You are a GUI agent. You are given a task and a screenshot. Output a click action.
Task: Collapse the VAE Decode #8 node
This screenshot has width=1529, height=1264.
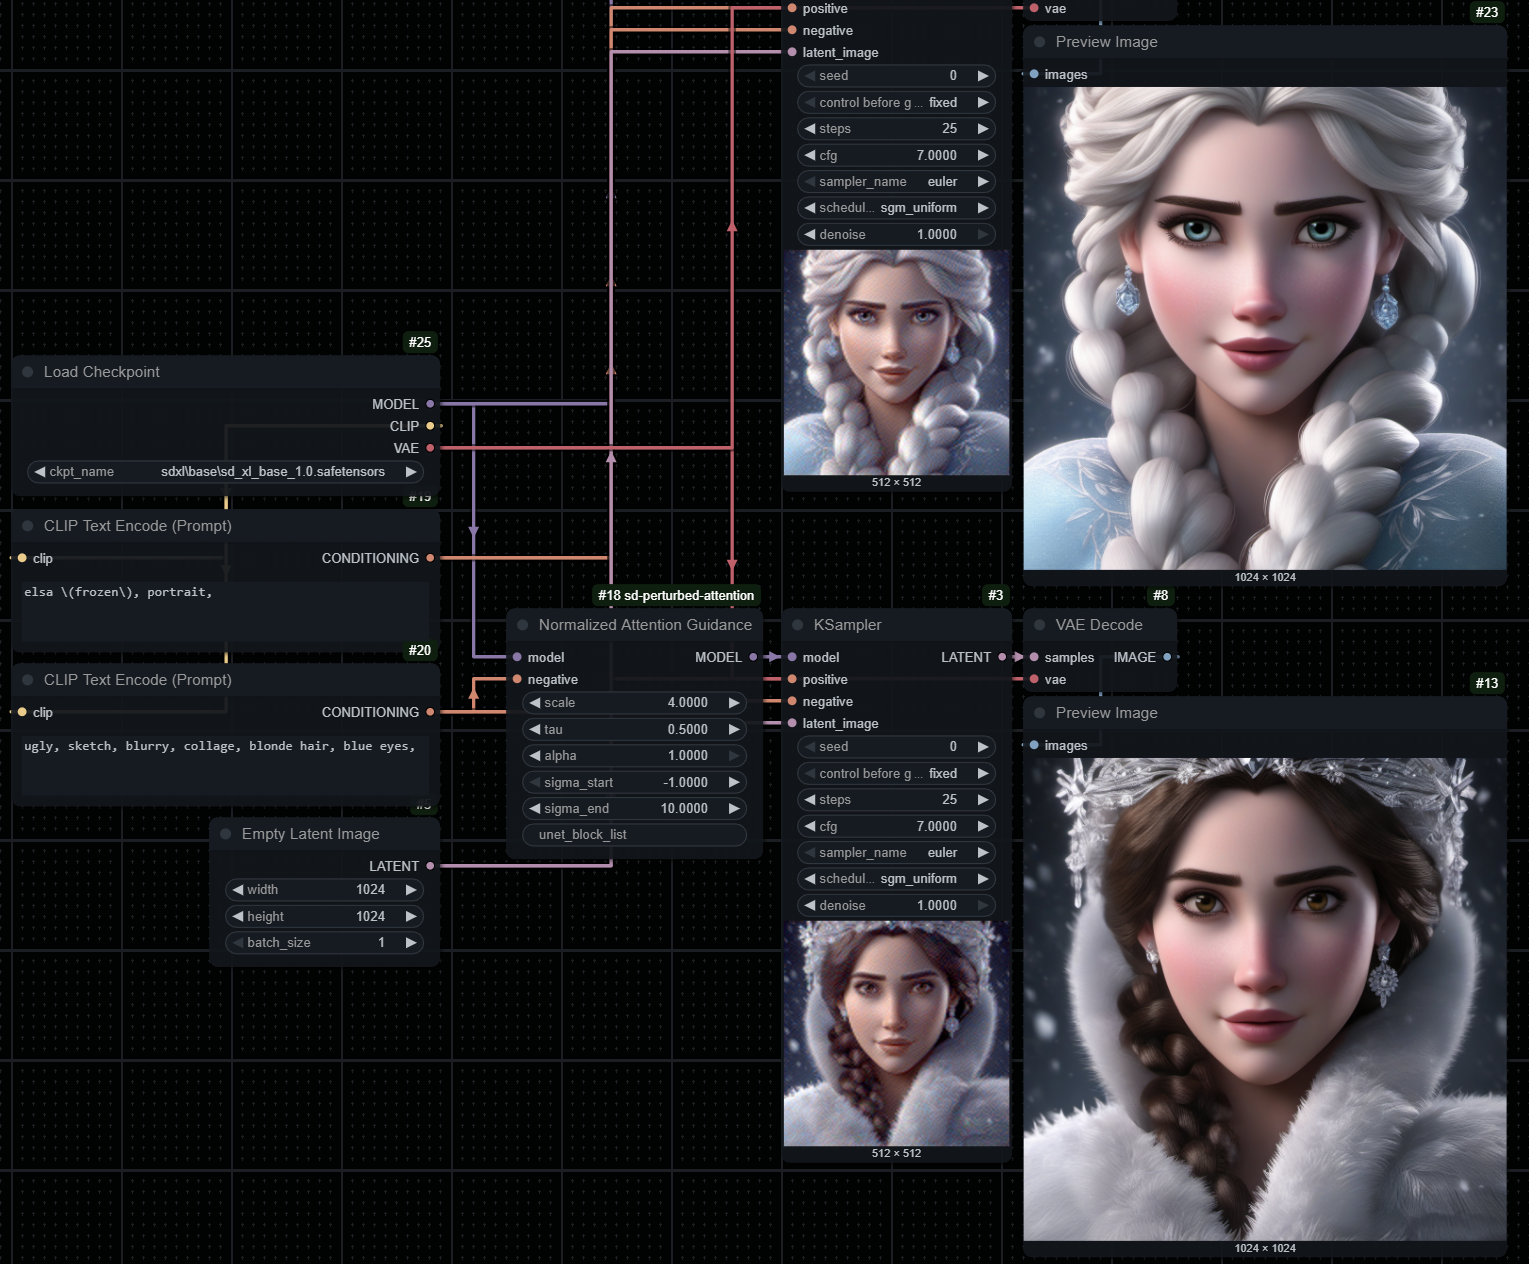click(x=1040, y=625)
